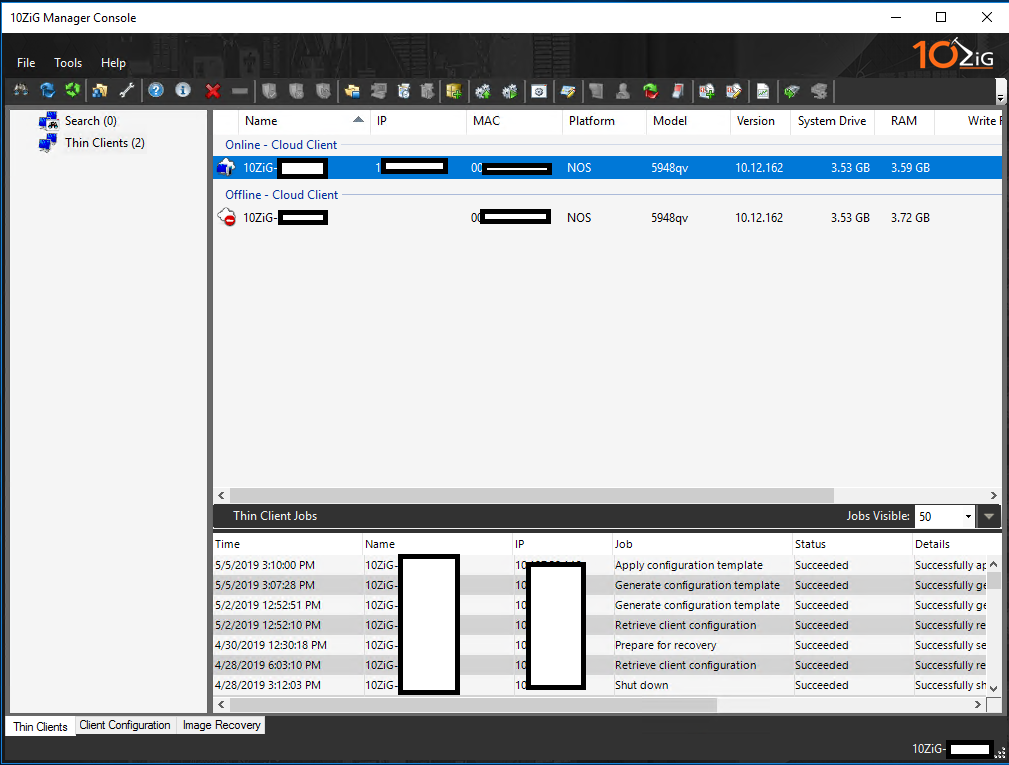Click the recycle bin with clock icon
The width and height of the screenshot is (1009, 765).
pyautogui.click(x=404, y=91)
